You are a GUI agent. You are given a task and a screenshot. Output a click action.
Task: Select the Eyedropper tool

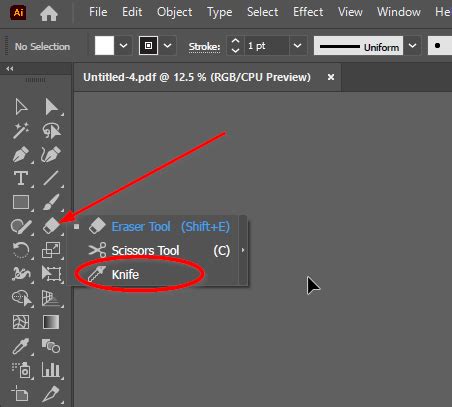[x=21, y=346]
